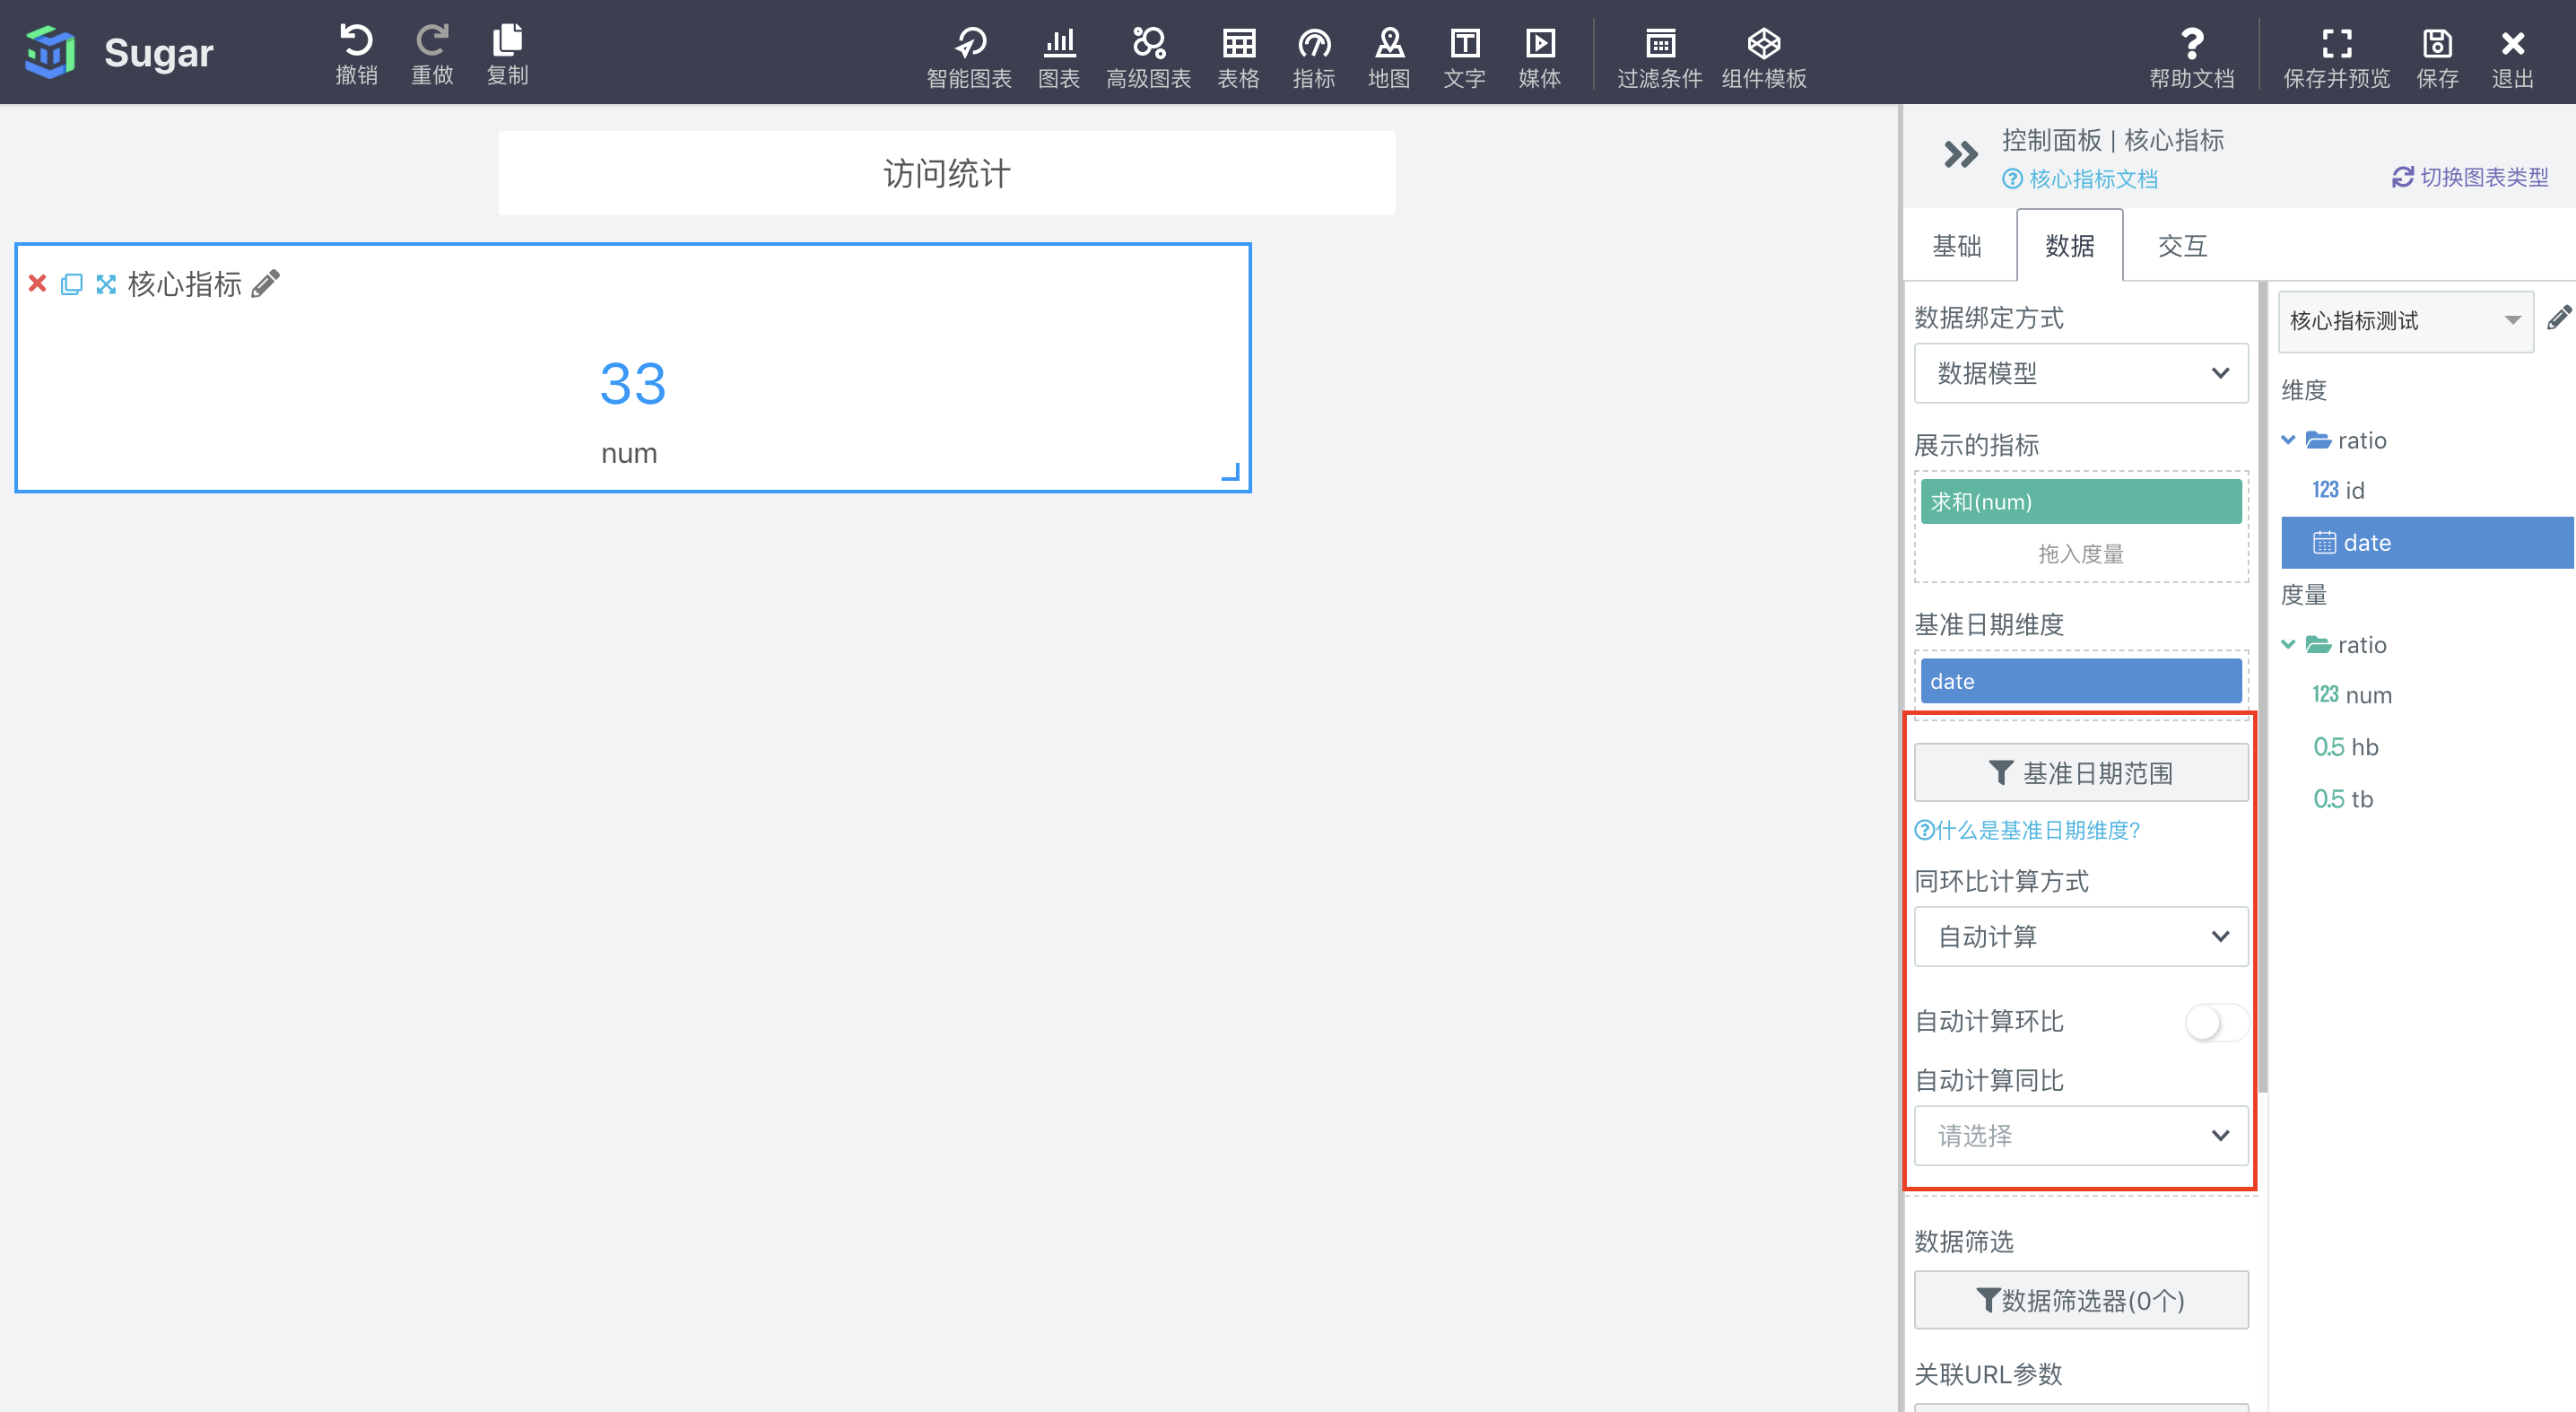Edit the 核心指标测试 data model via pencil
The height and width of the screenshot is (1412, 2576).
[2560, 318]
